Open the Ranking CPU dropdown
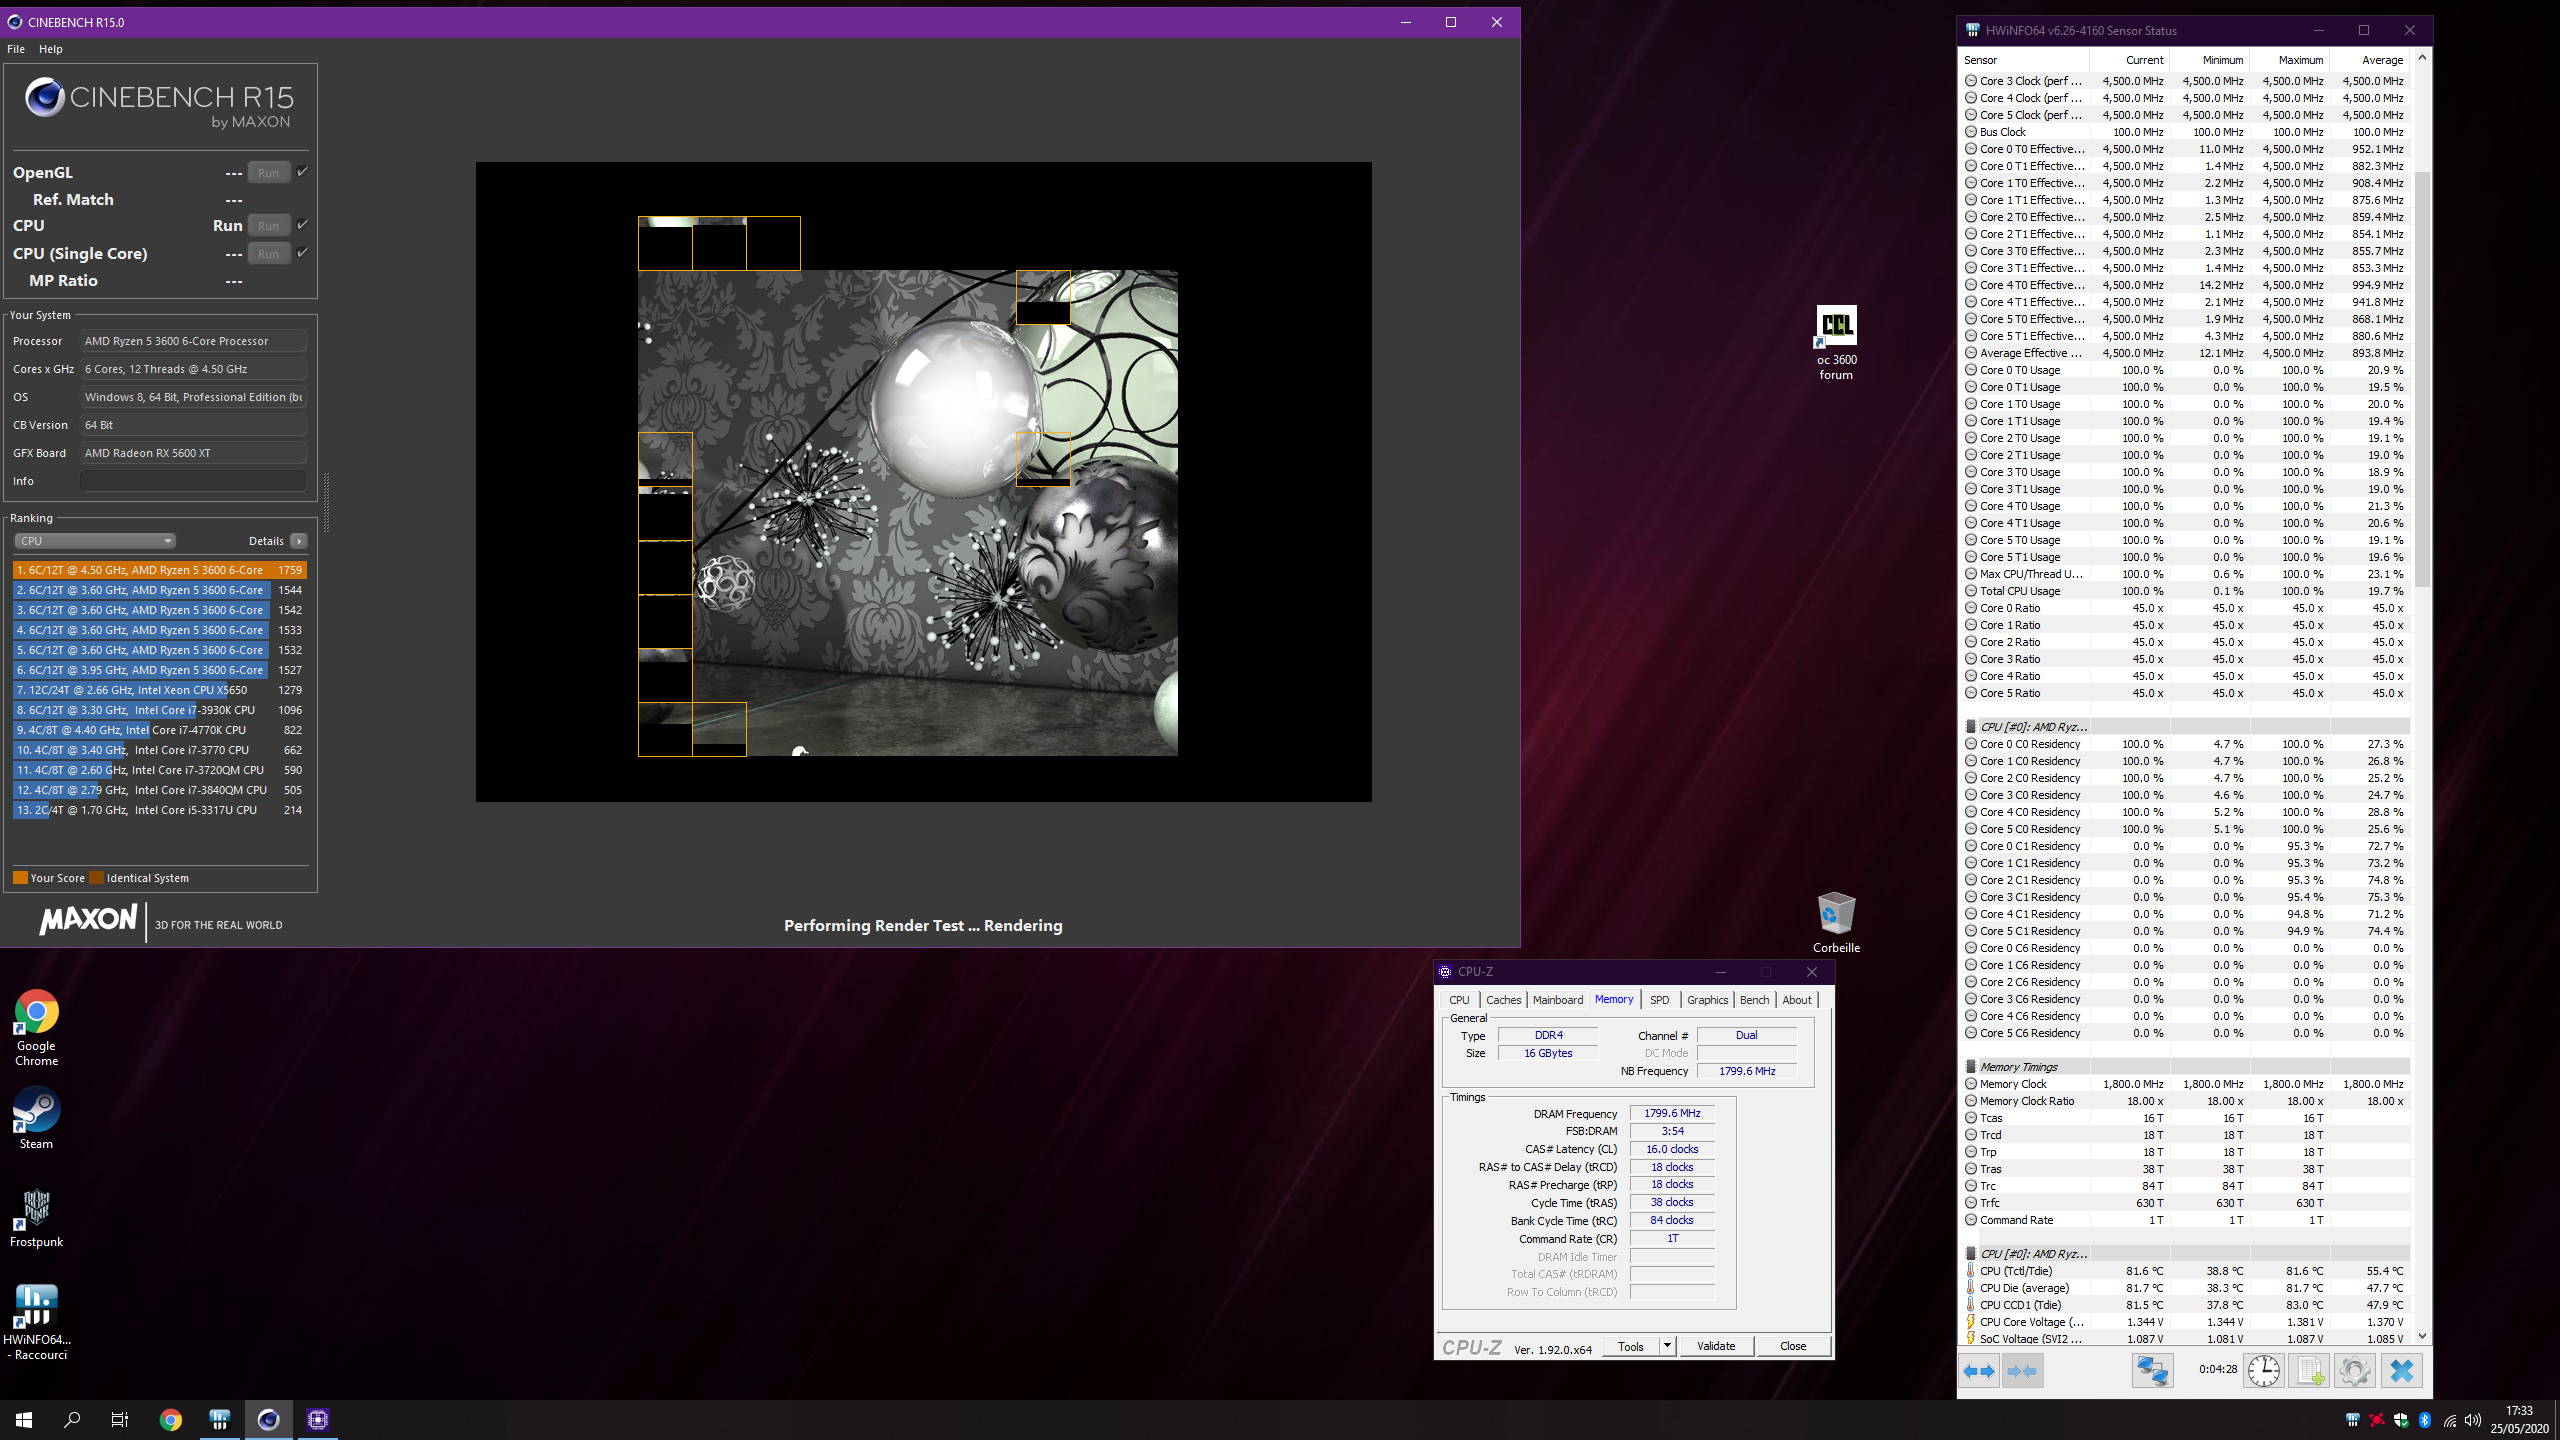This screenshot has width=2560, height=1440. click(95, 541)
